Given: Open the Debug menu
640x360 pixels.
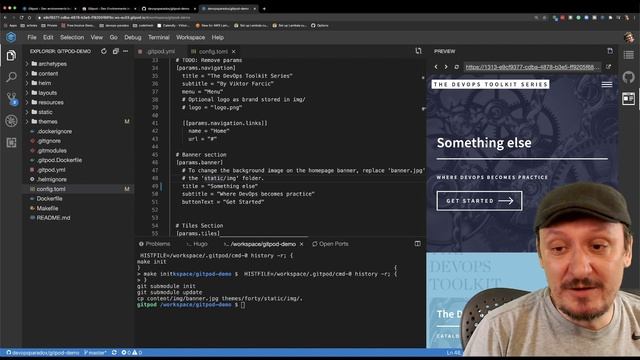Looking at the screenshot, I should (x=133, y=37).
